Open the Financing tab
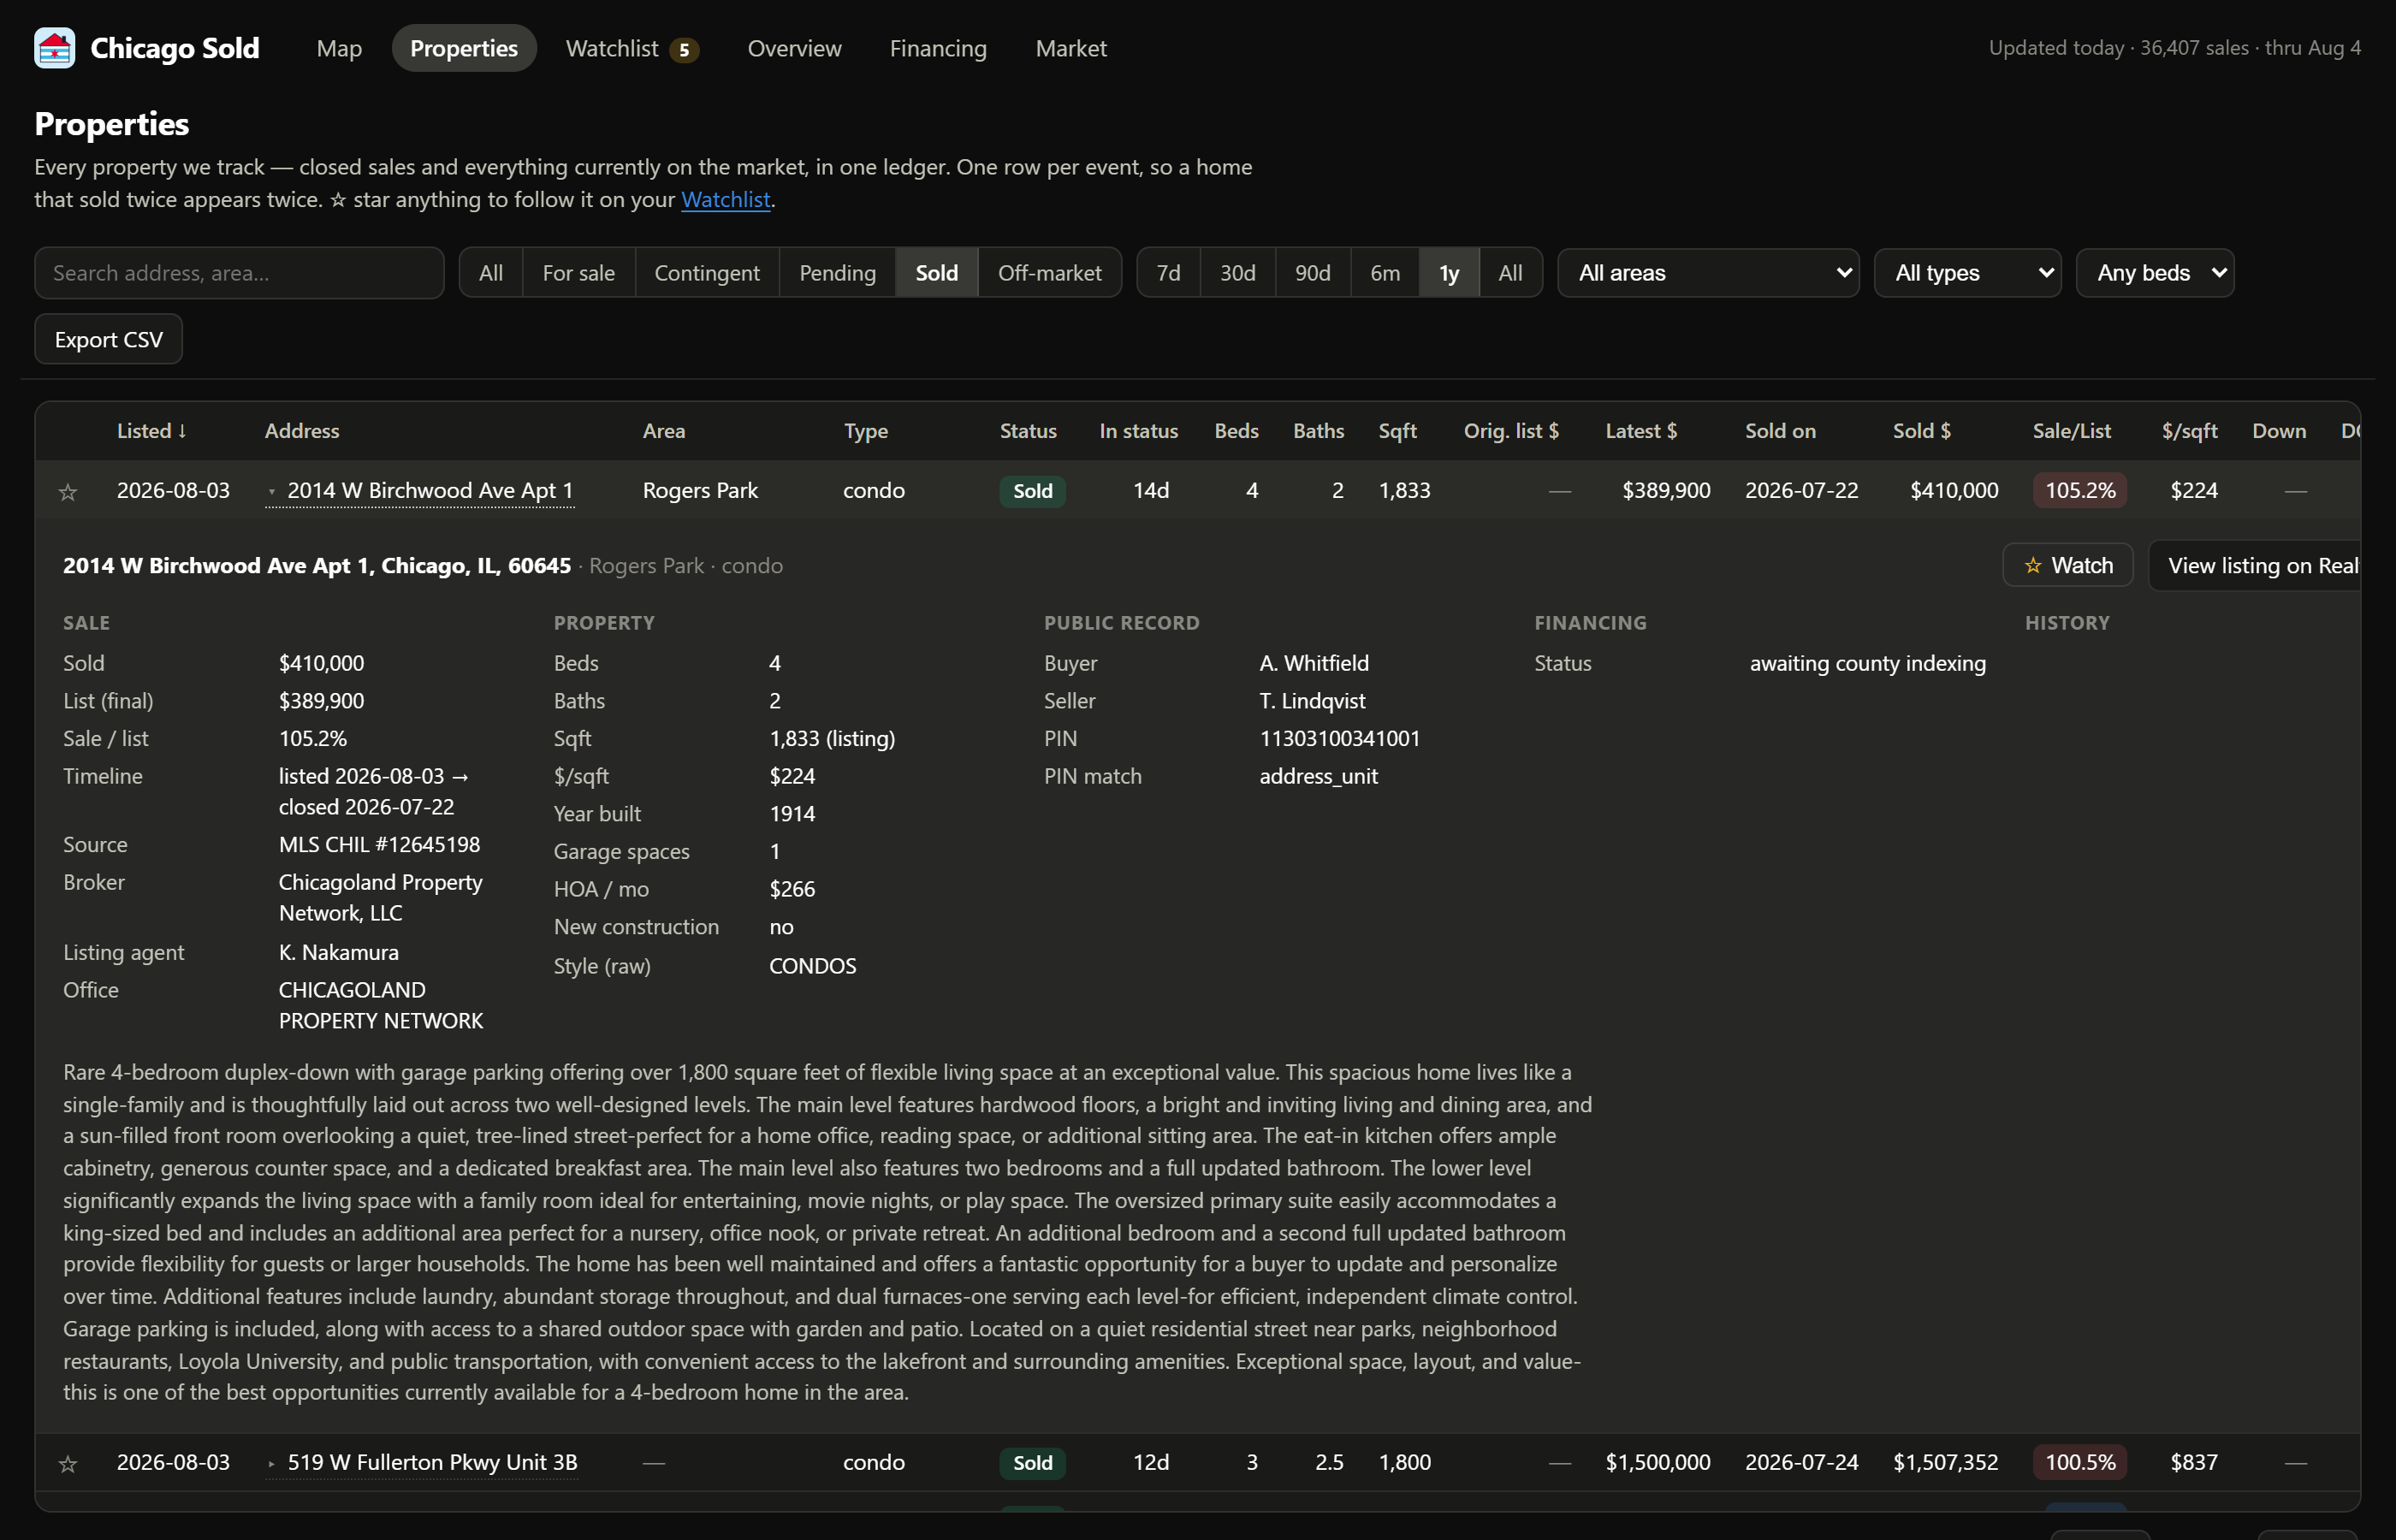Viewport: 2396px width, 1540px height. (x=938, y=48)
